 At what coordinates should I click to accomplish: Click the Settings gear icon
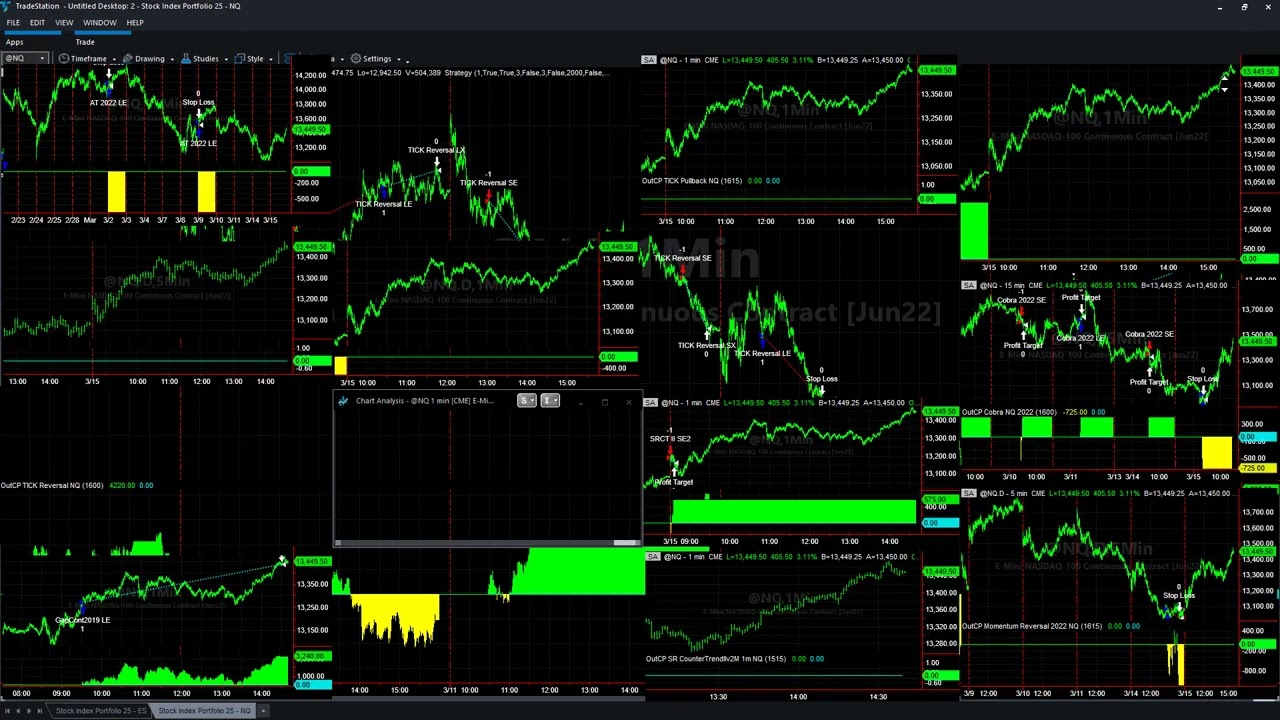356,59
